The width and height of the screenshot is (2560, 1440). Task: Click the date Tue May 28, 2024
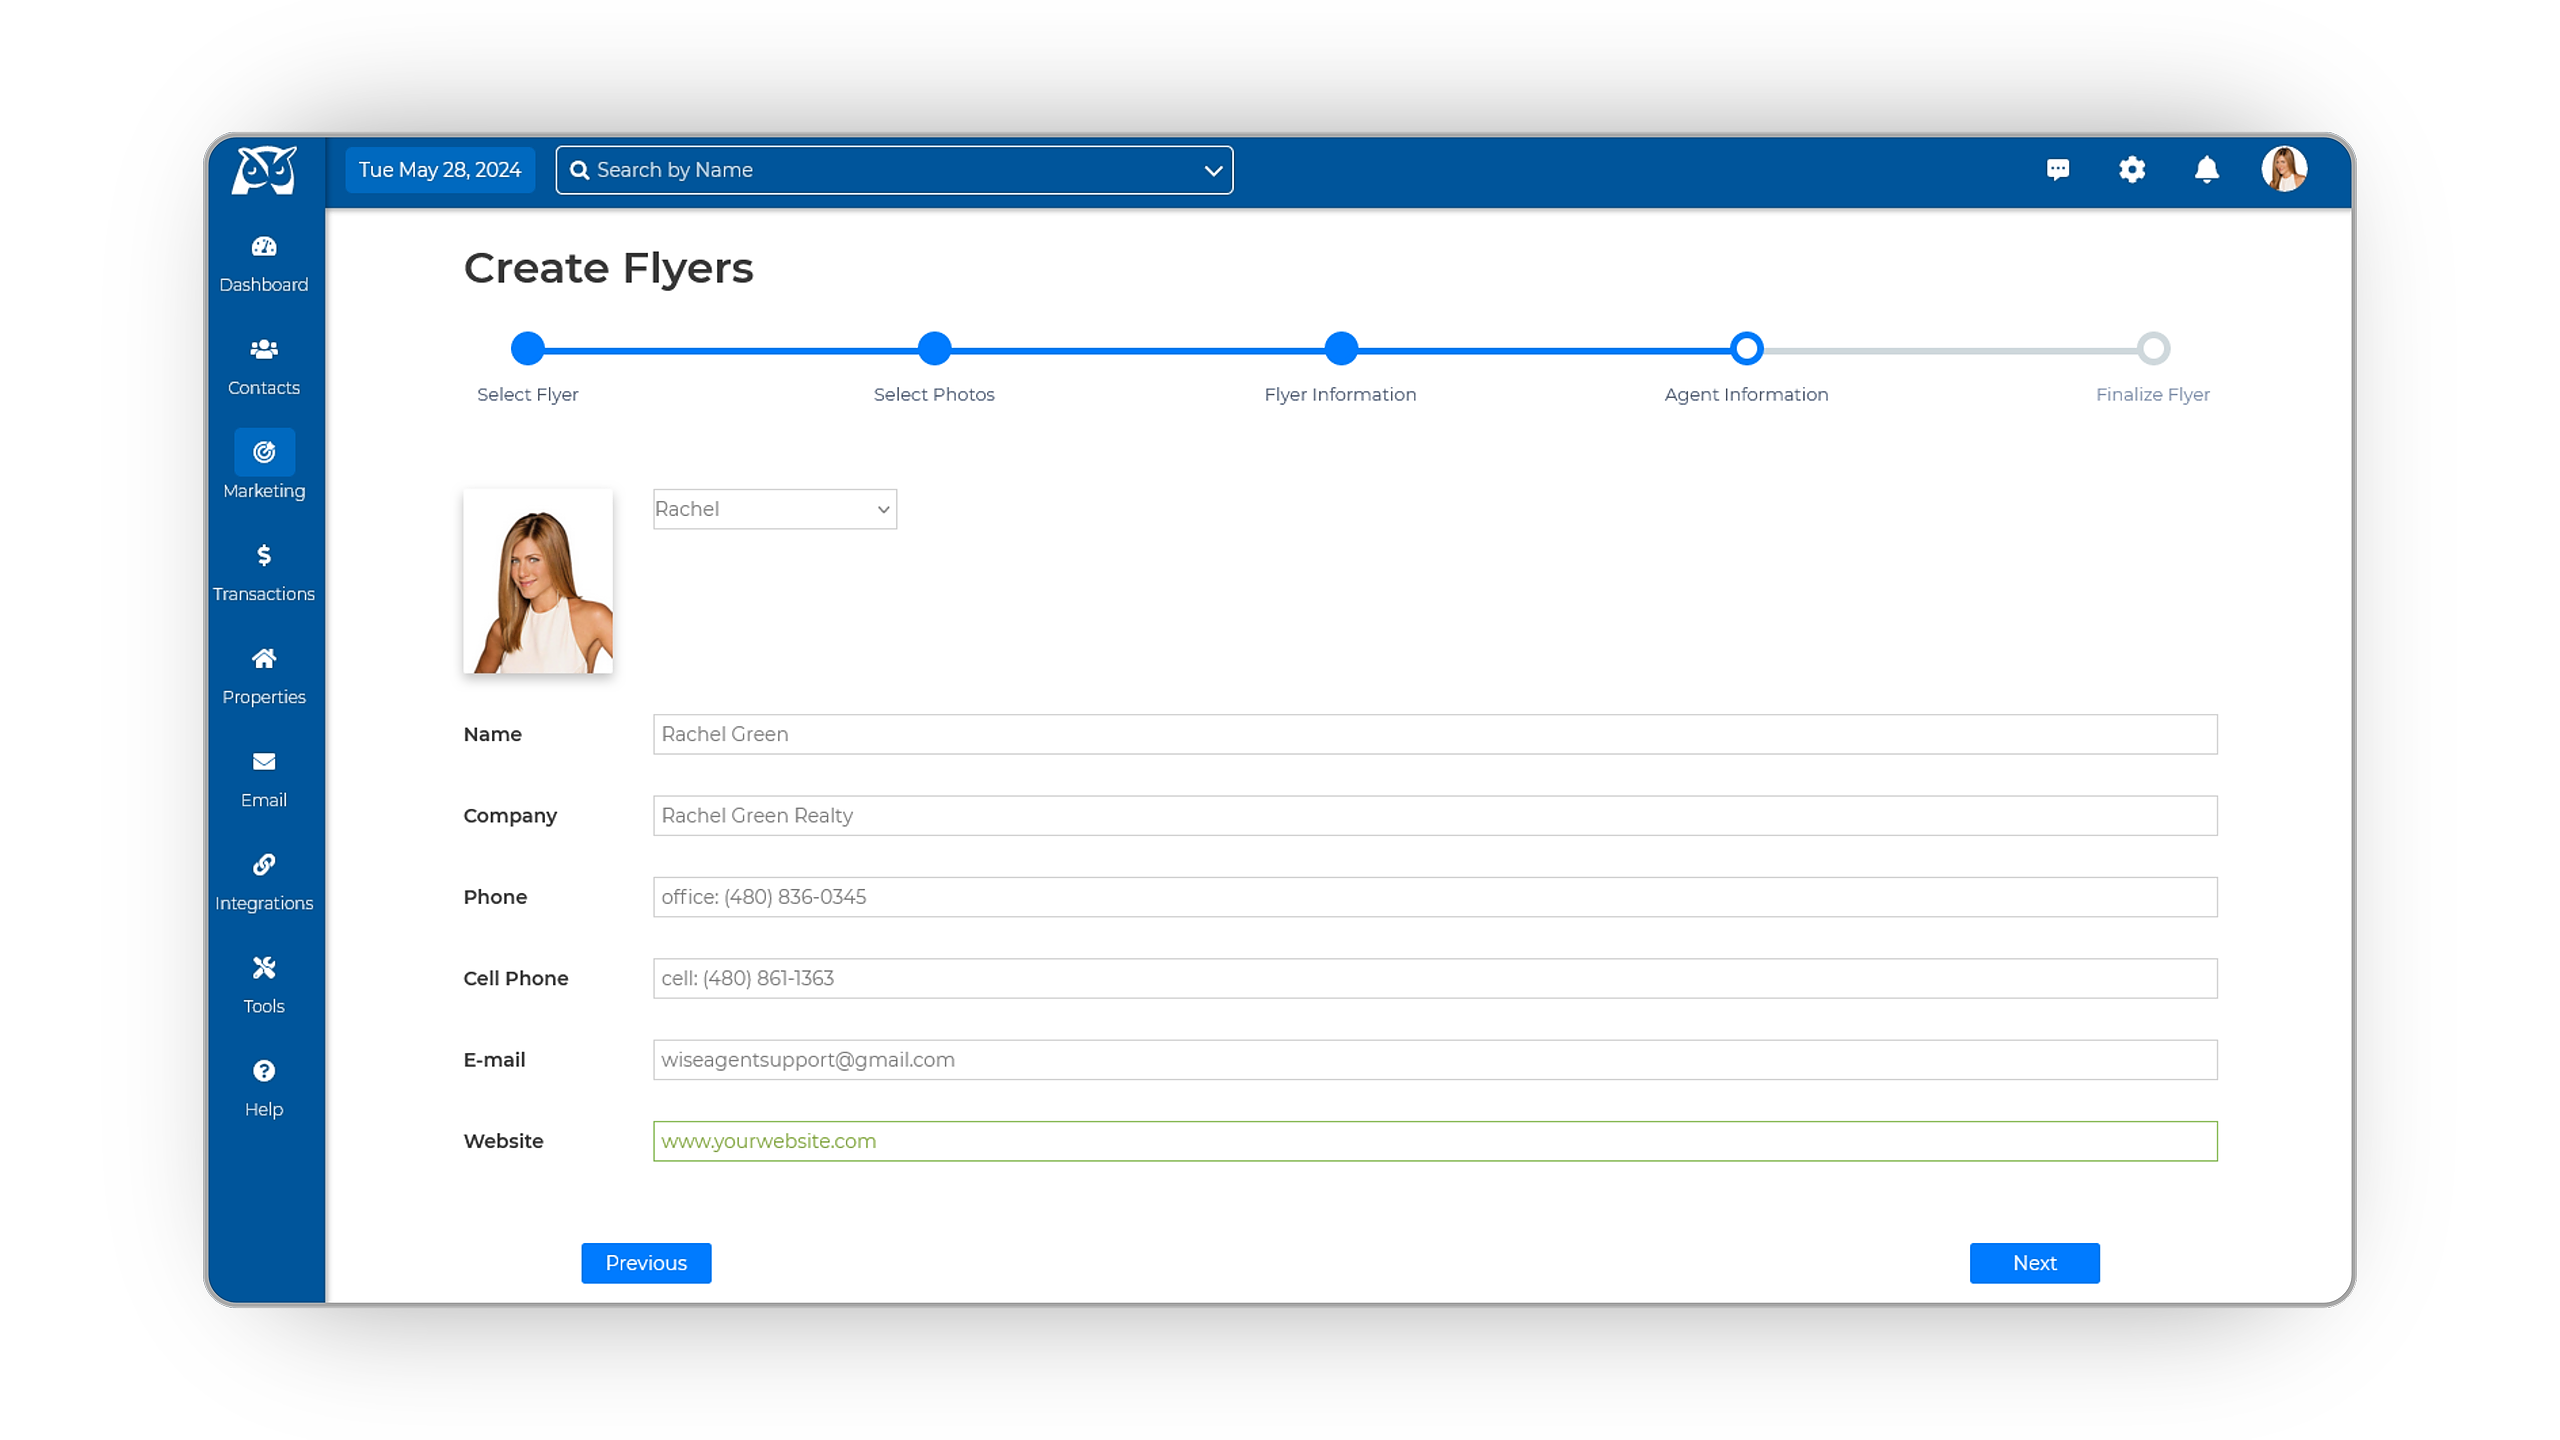[440, 170]
